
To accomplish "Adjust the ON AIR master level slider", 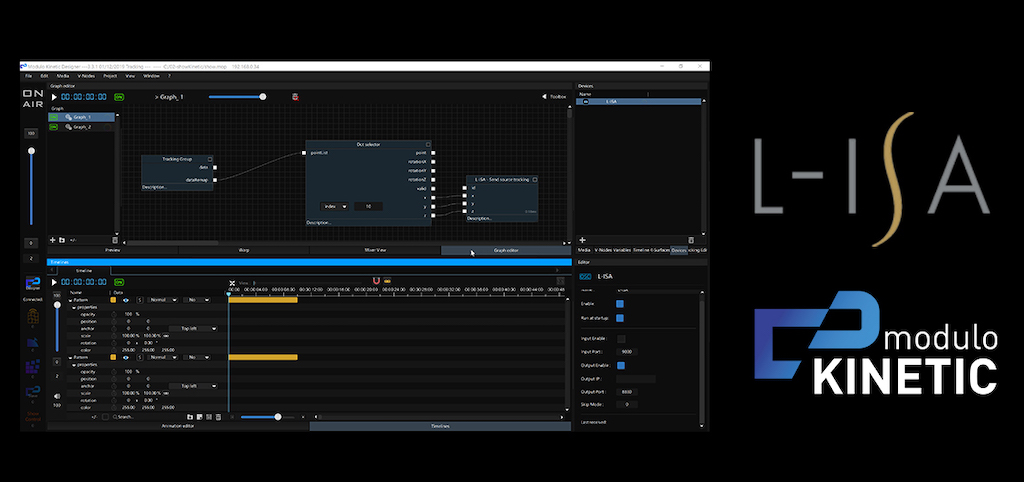I will tap(31, 151).
